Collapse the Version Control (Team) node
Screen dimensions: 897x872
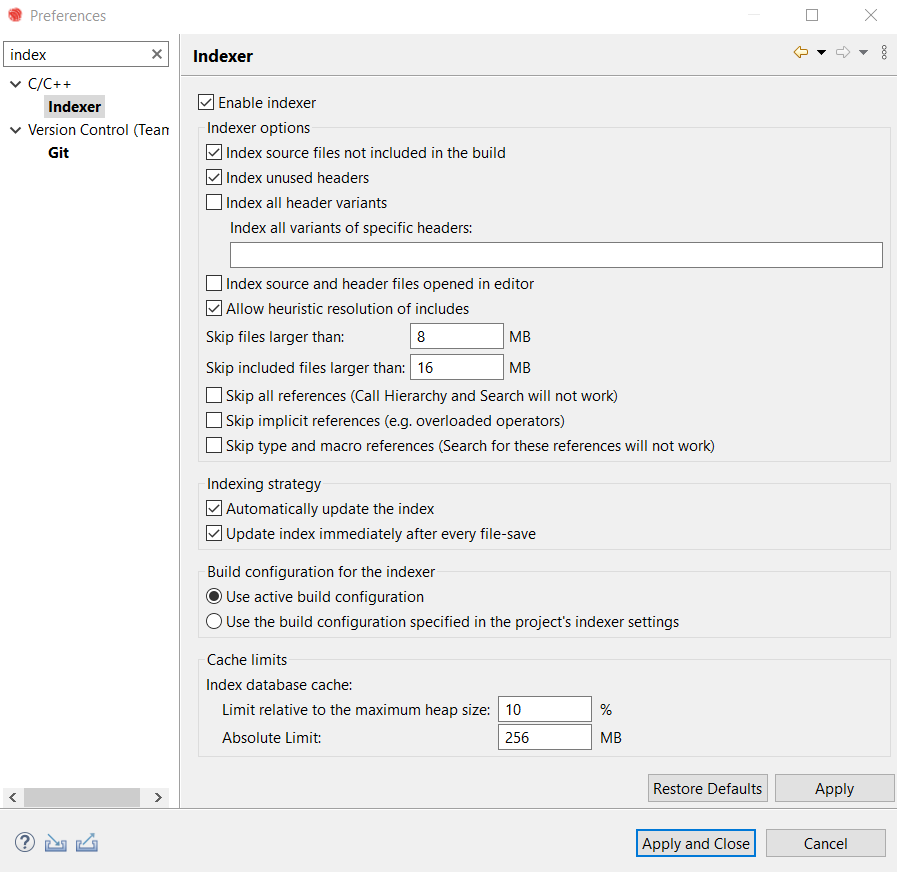point(14,130)
